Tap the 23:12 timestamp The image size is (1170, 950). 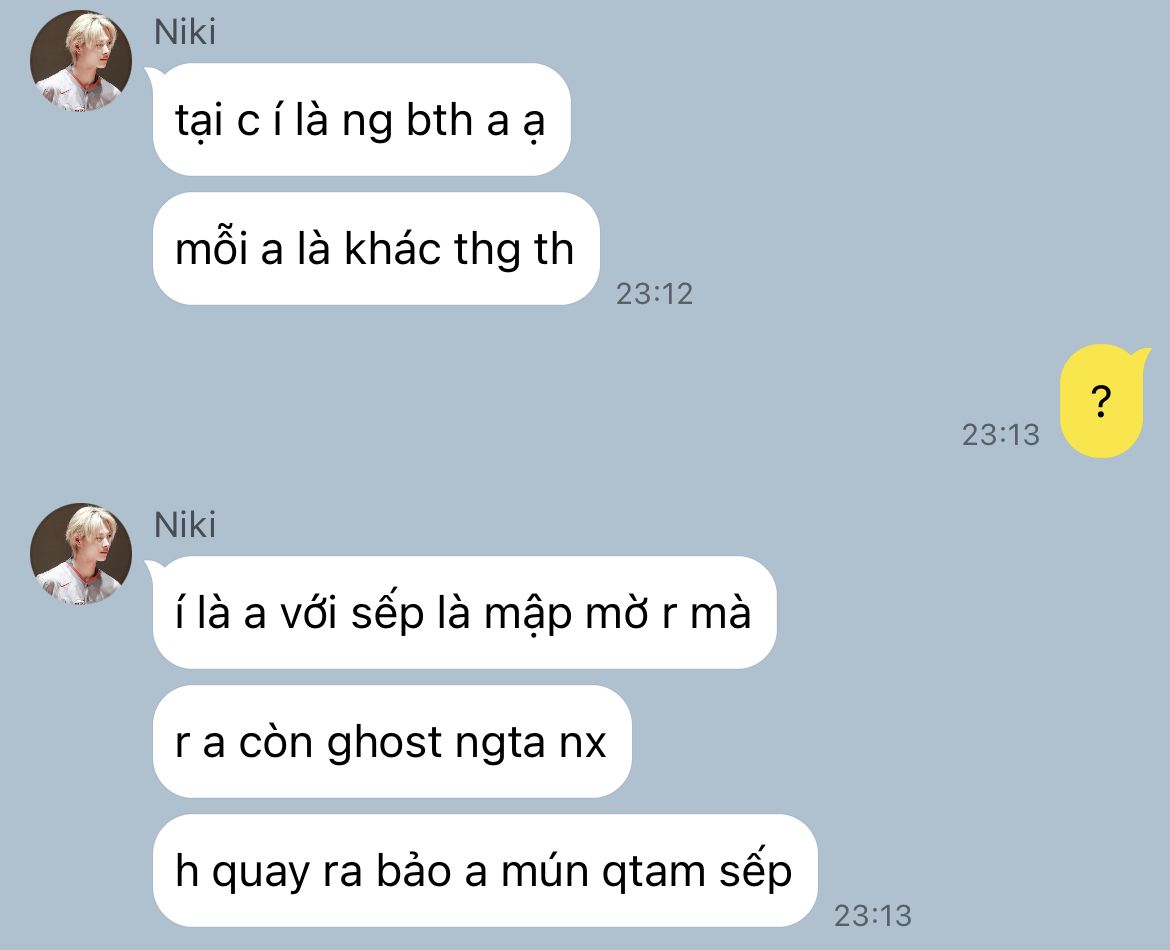654,294
